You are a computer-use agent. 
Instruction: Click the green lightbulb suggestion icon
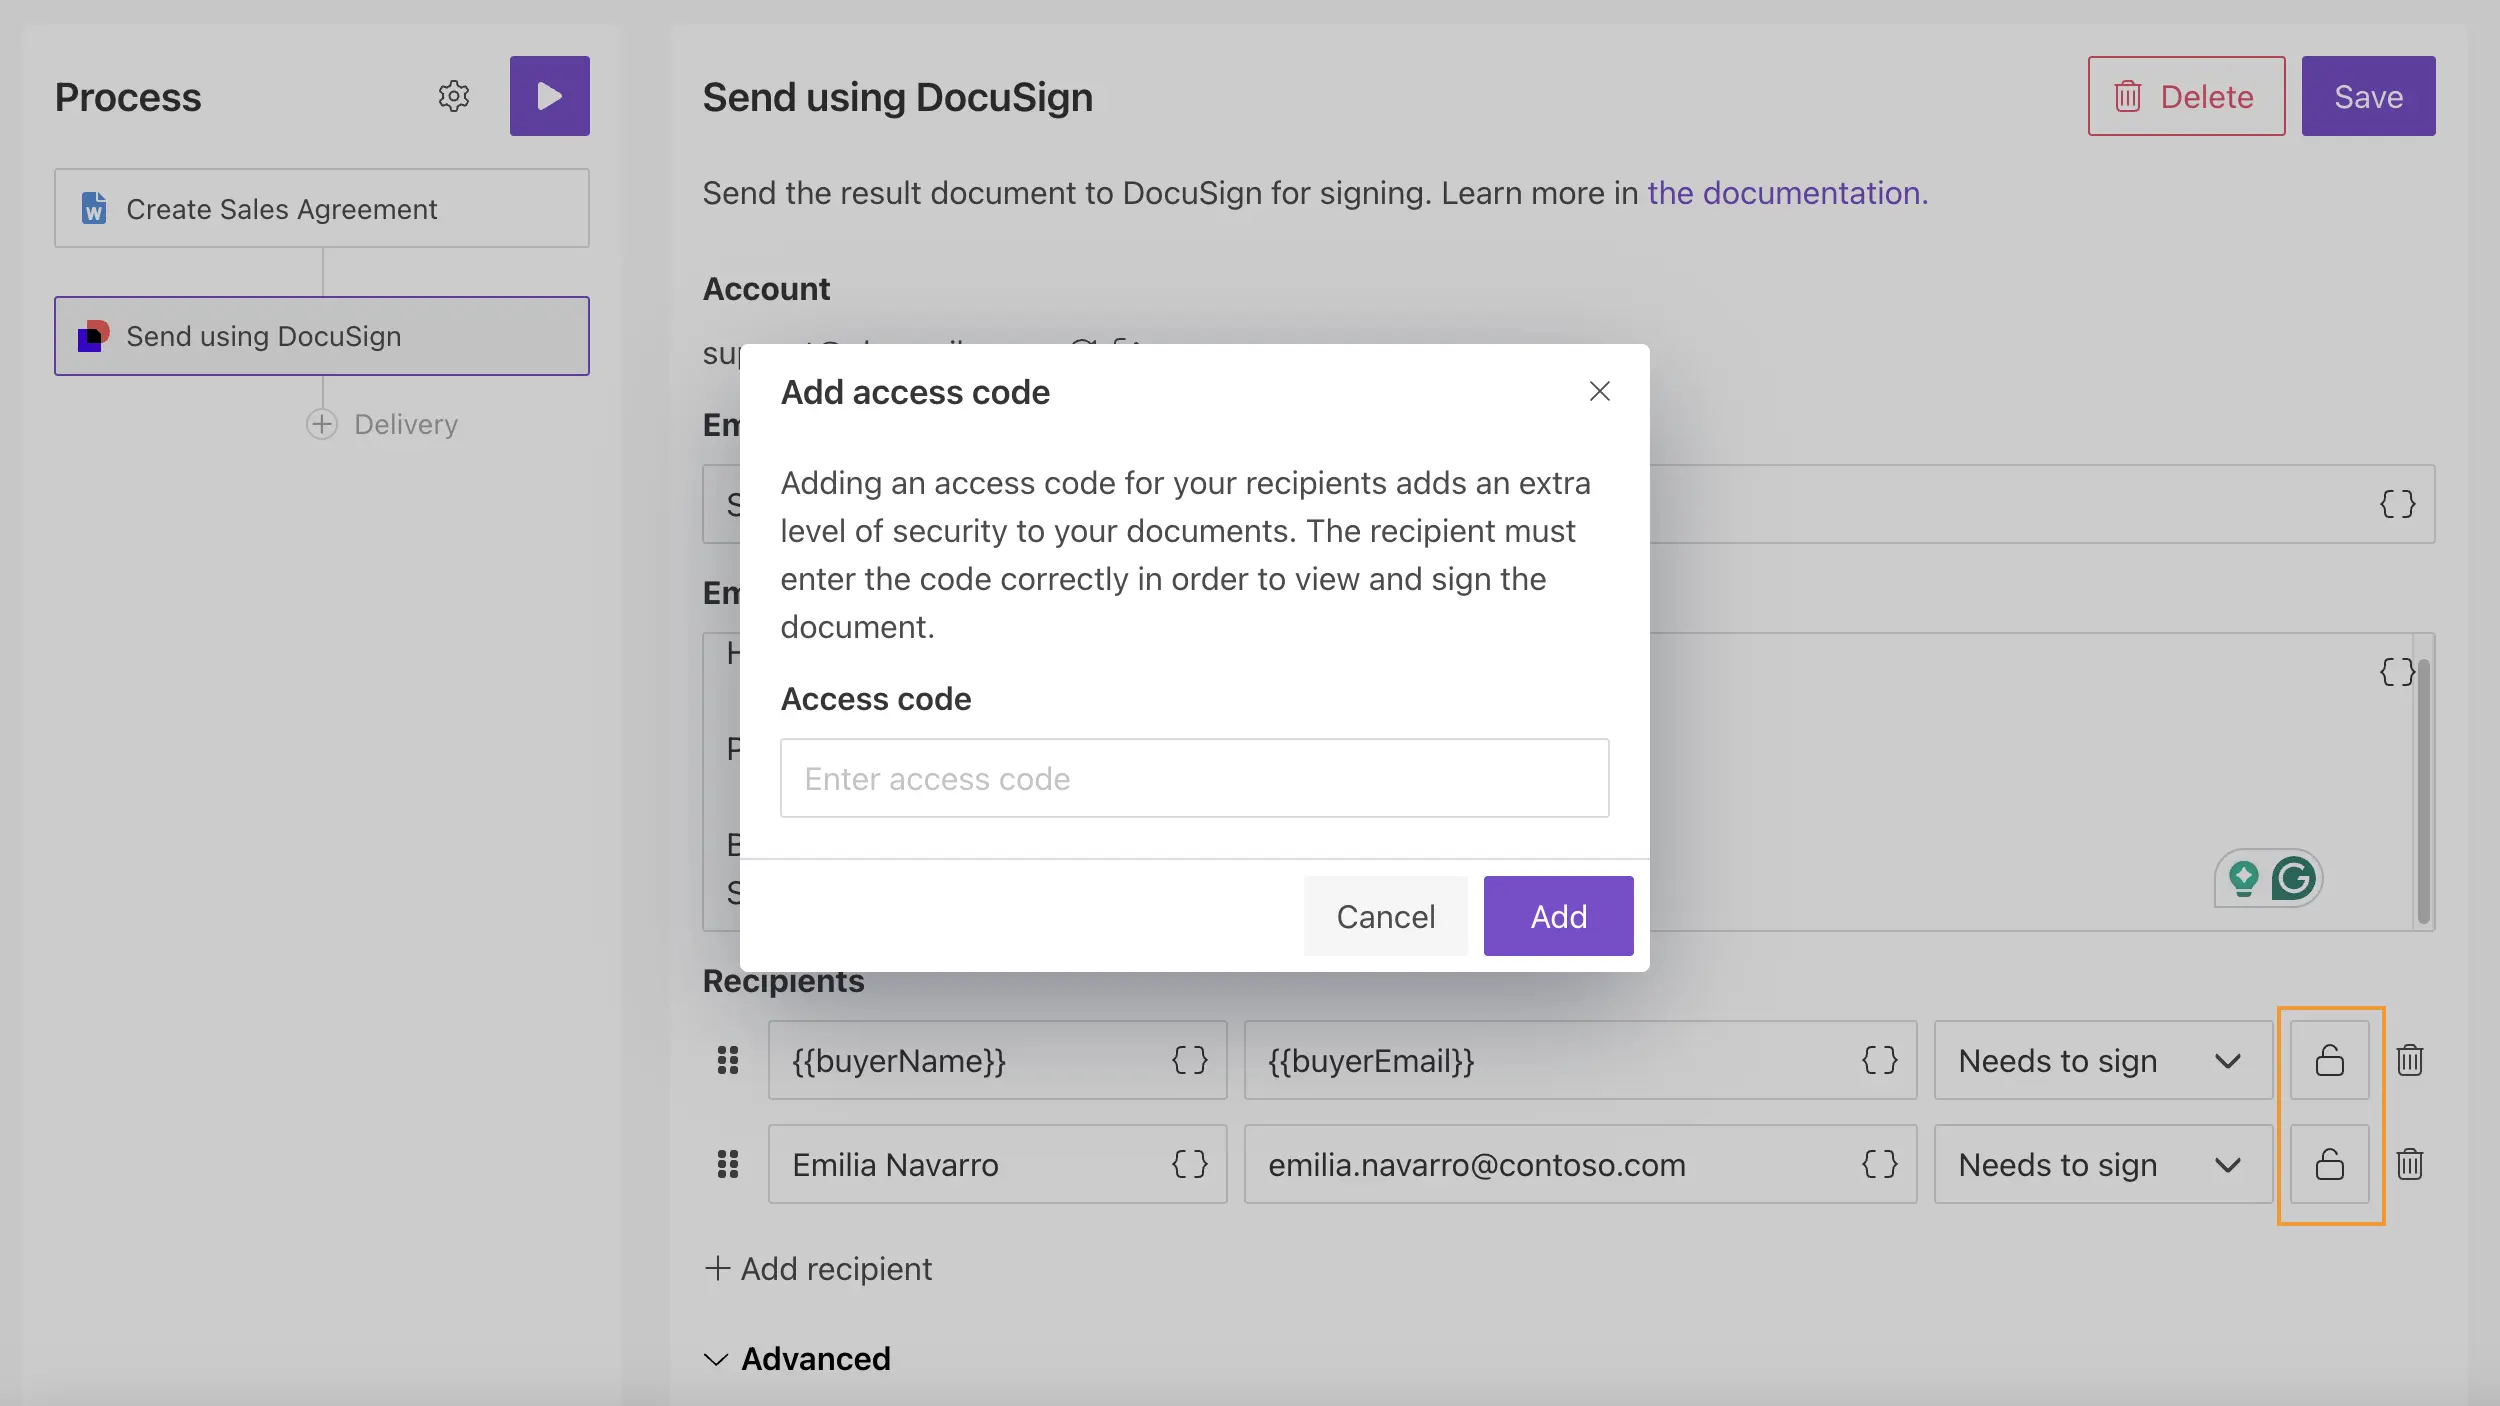pyautogui.click(x=2243, y=879)
